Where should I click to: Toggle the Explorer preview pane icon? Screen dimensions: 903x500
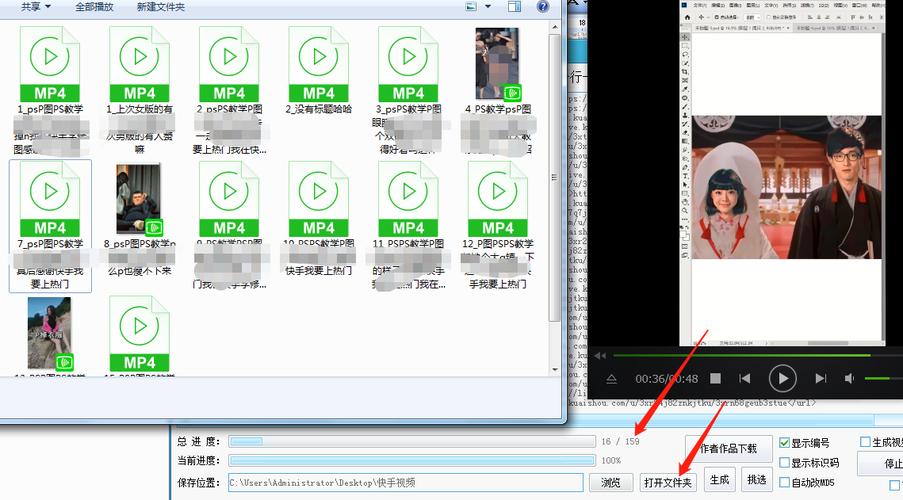click(x=514, y=7)
